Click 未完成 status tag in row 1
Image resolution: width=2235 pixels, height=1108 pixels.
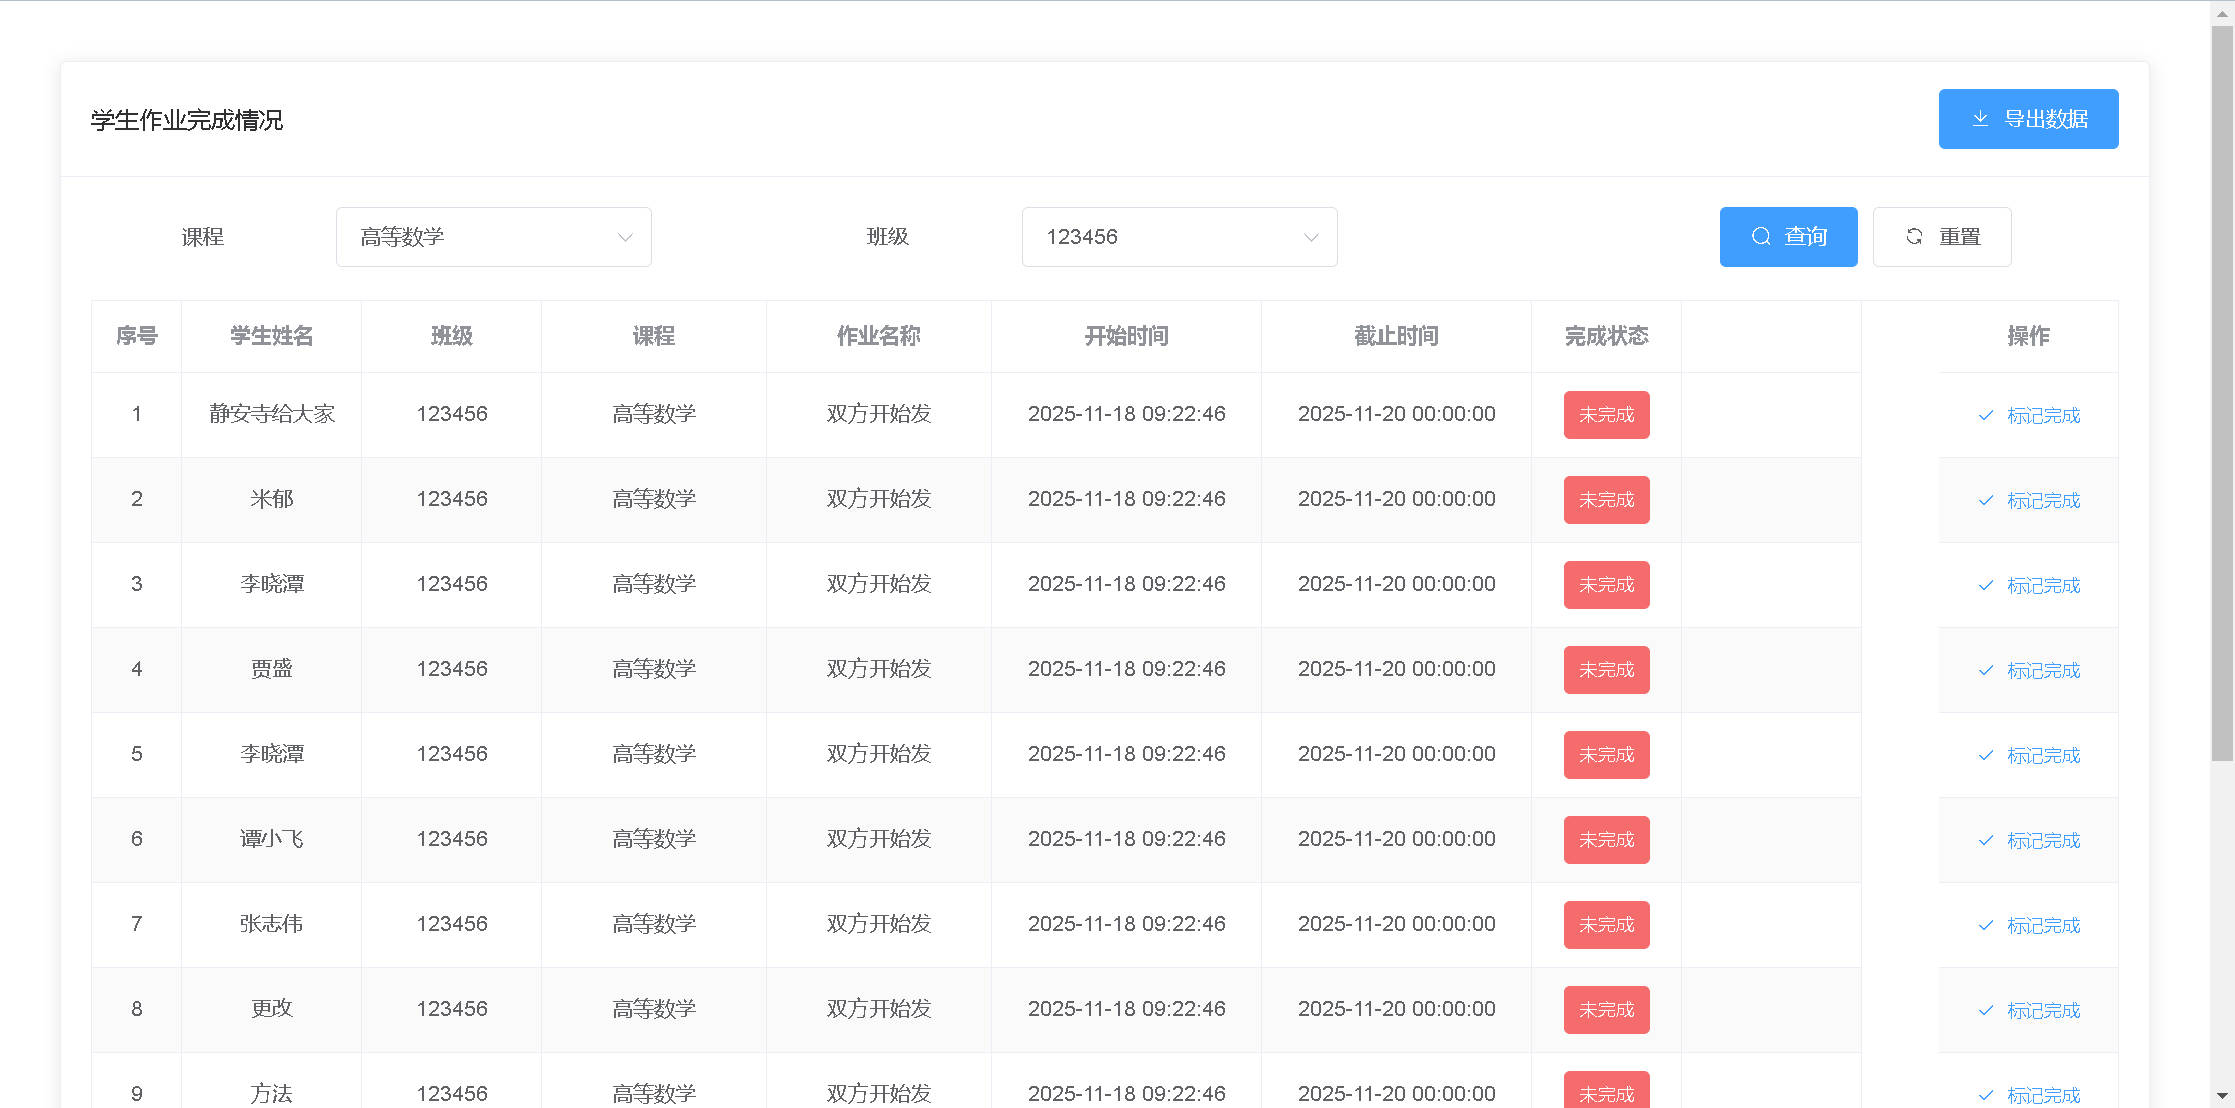[1606, 415]
